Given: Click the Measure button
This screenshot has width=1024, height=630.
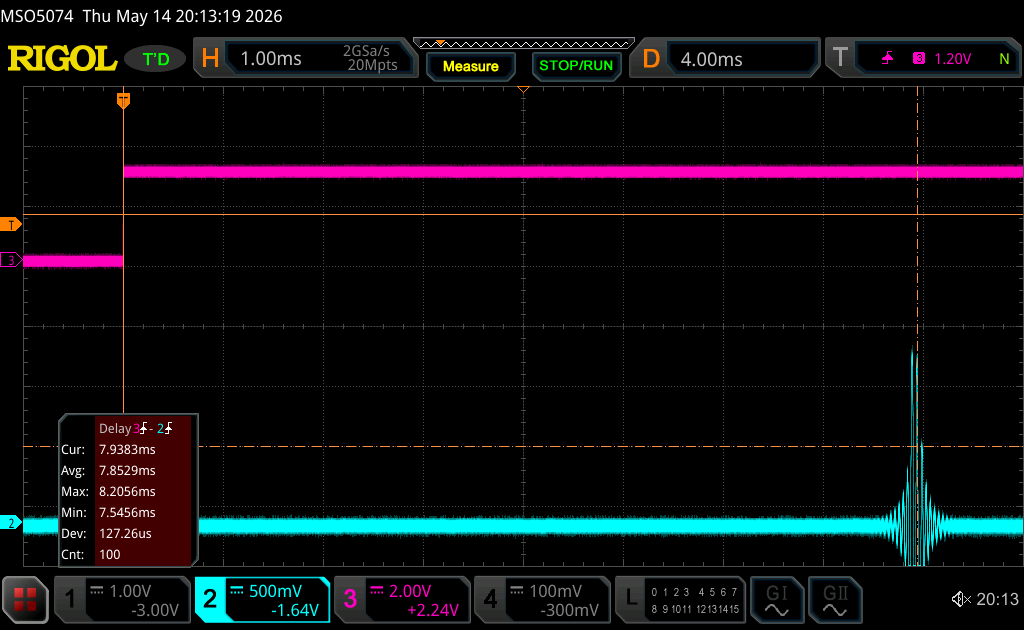Looking at the screenshot, I should pos(471,66).
